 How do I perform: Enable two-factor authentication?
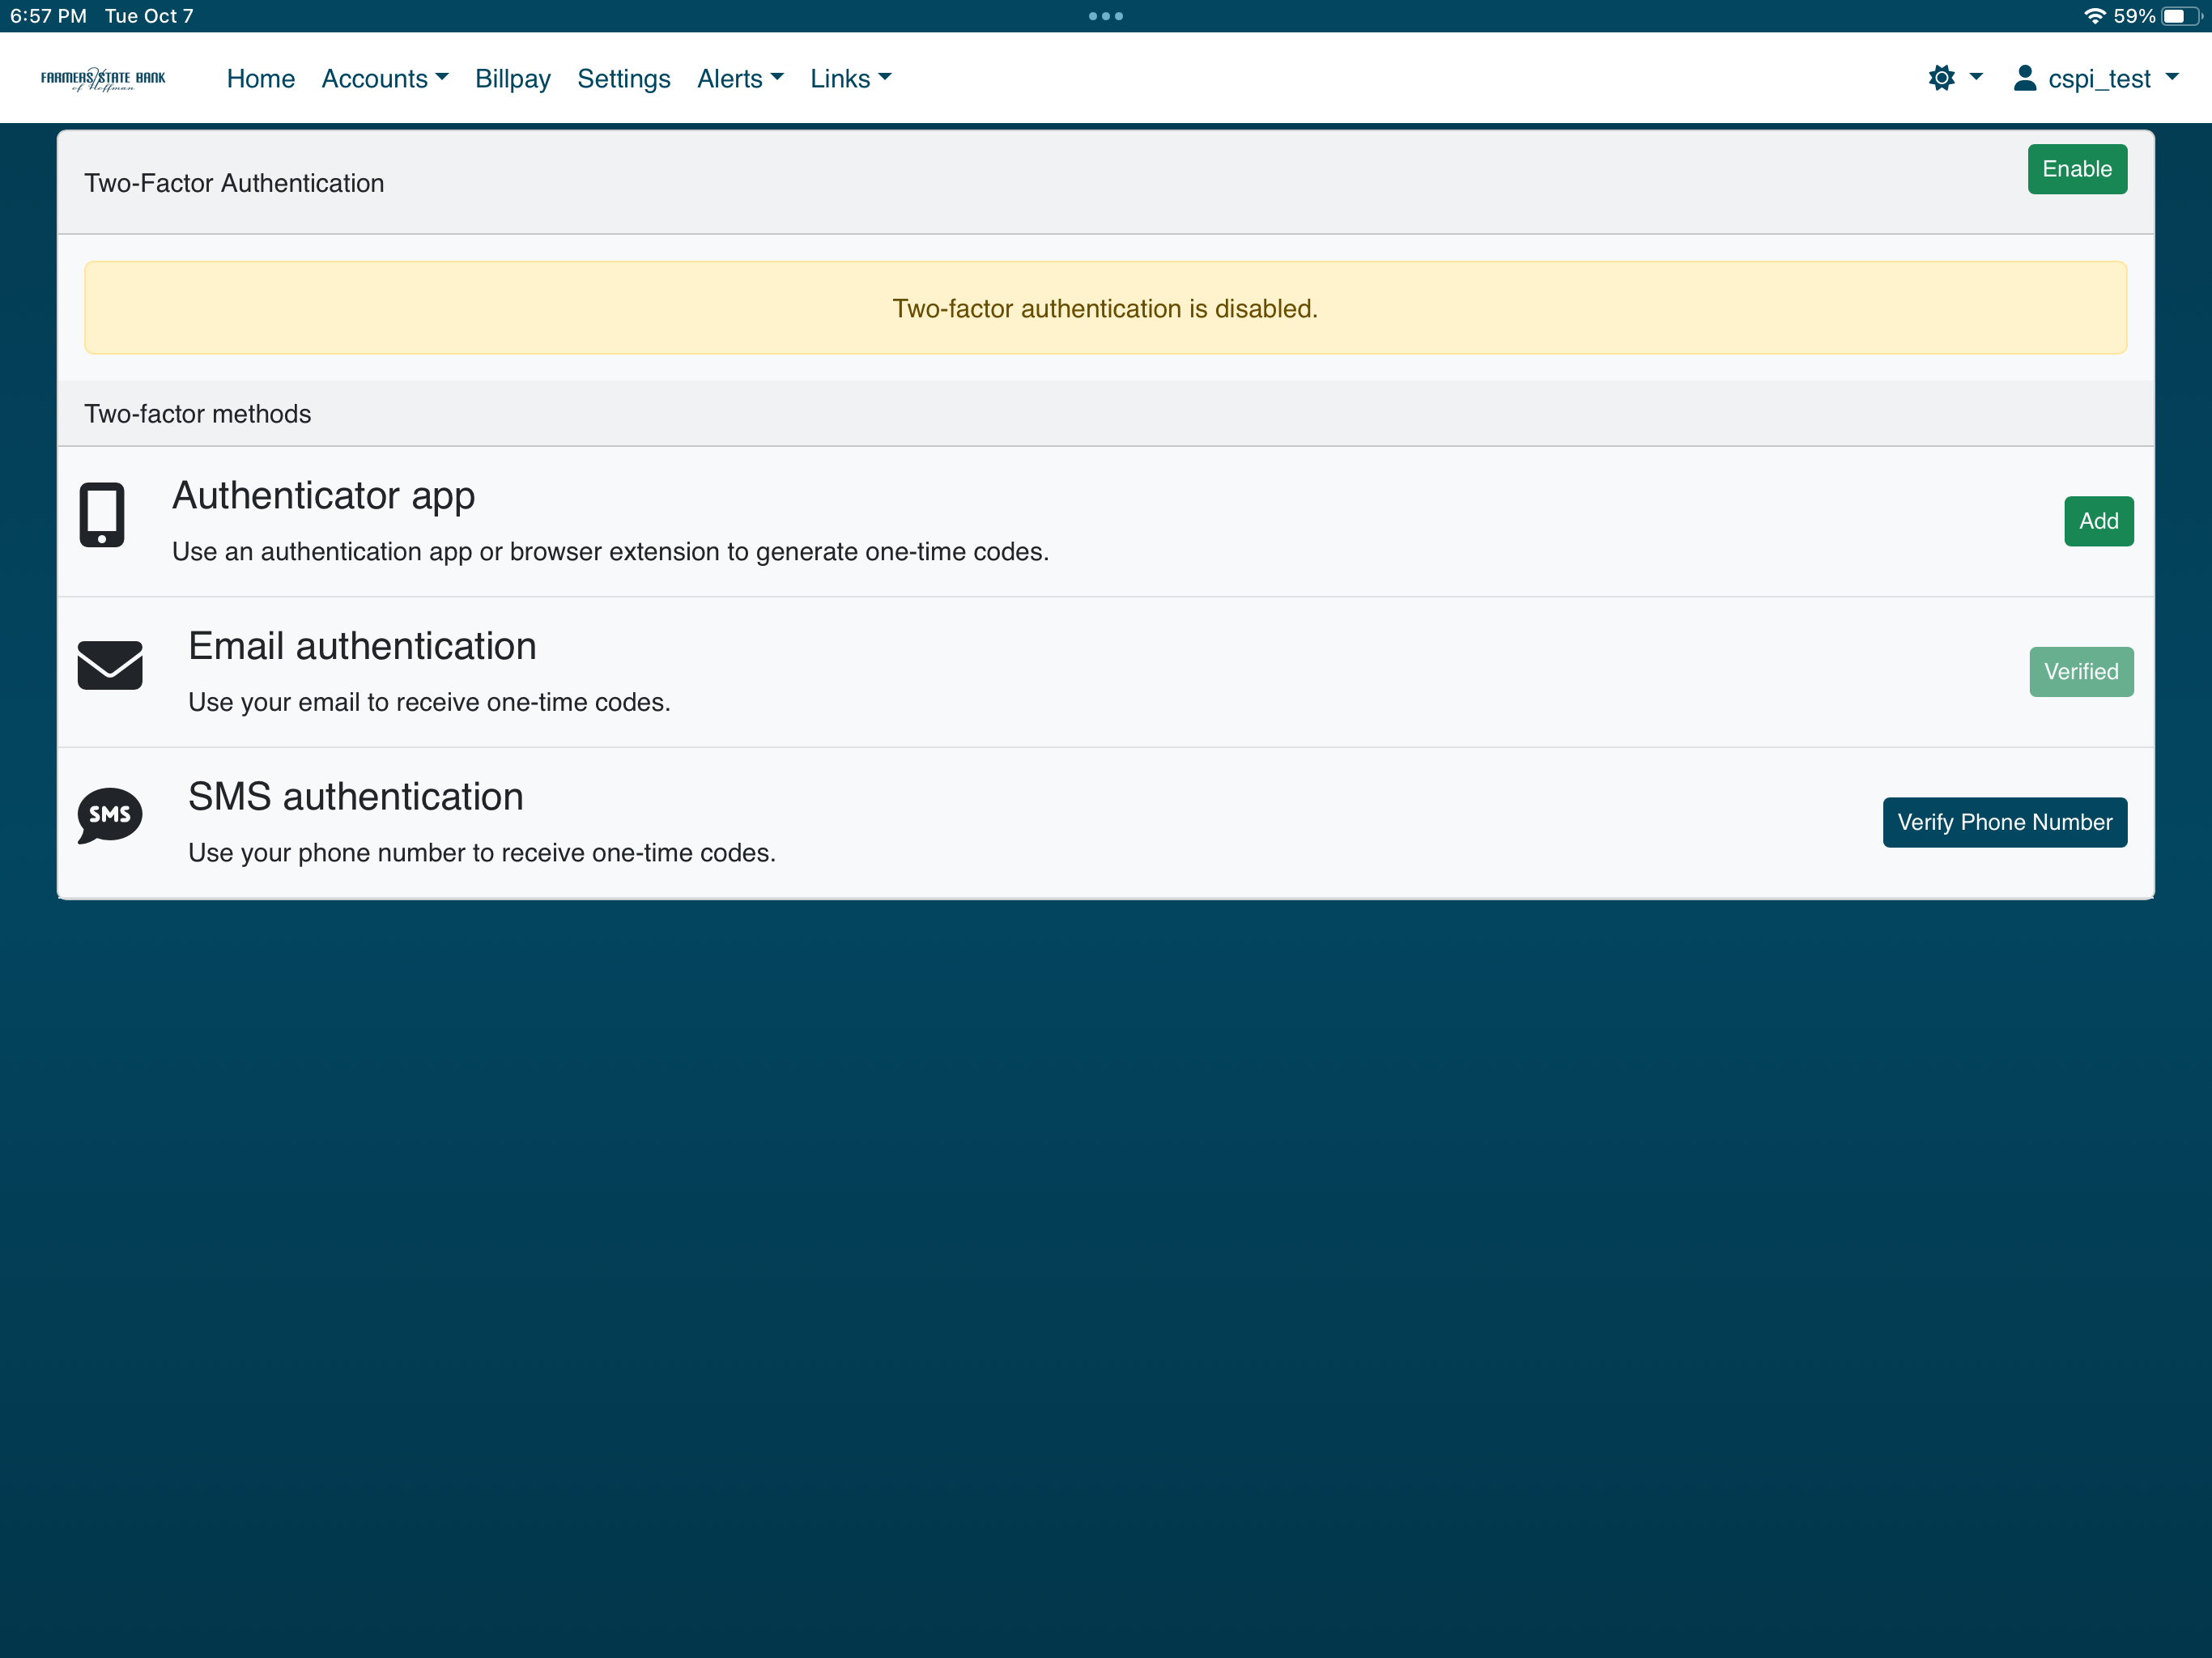tap(2077, 169)
